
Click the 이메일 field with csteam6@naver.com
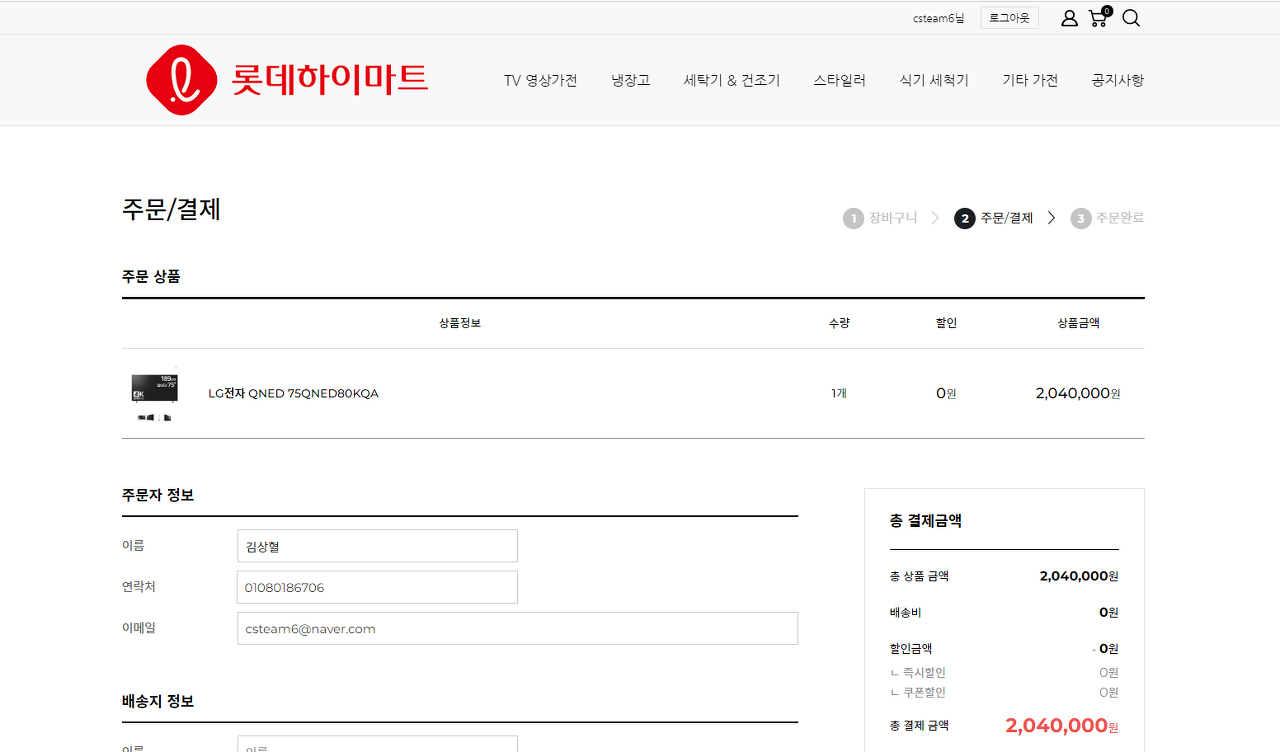pyautogui.click(x=517, y=628)
